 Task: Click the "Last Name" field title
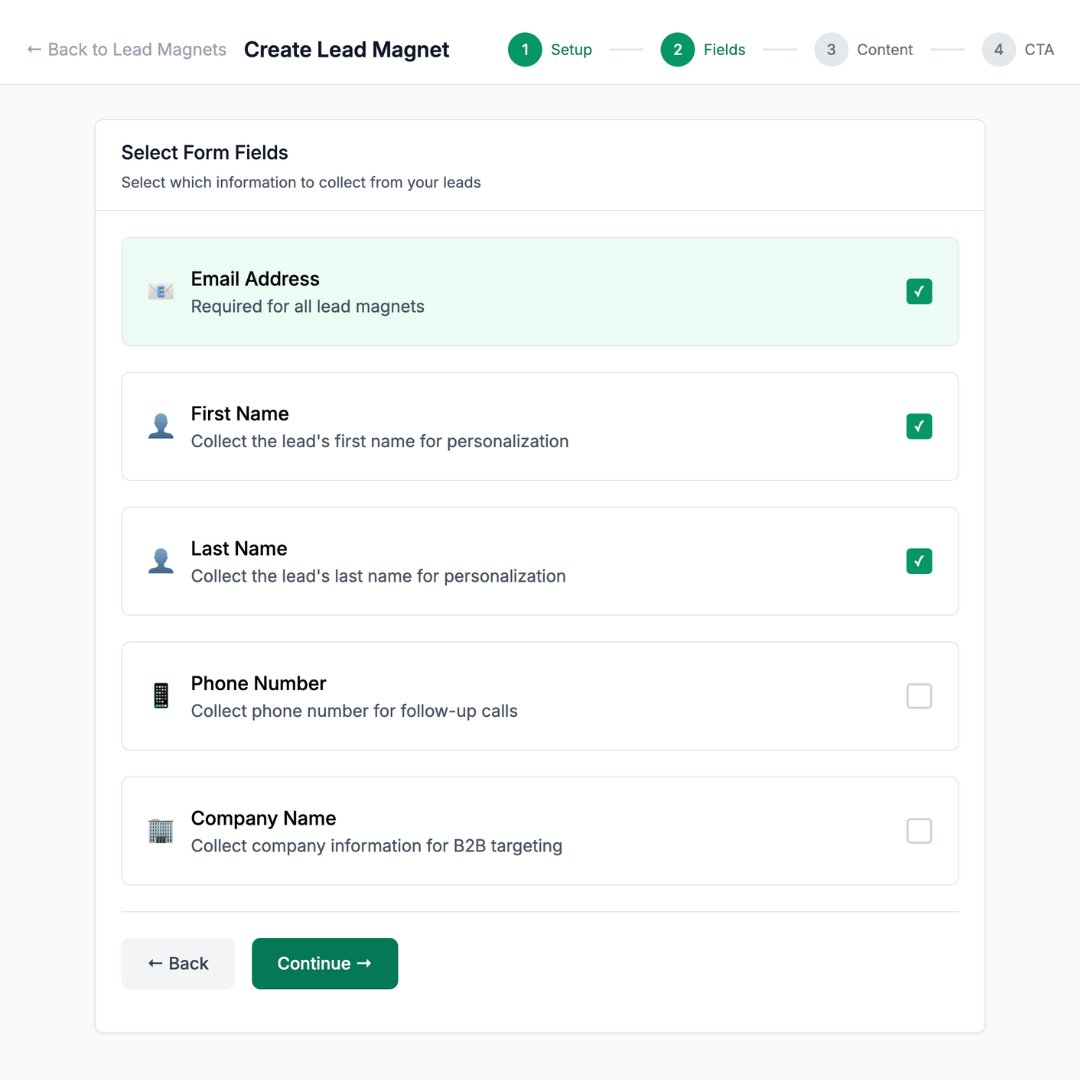tap(238, 548)
